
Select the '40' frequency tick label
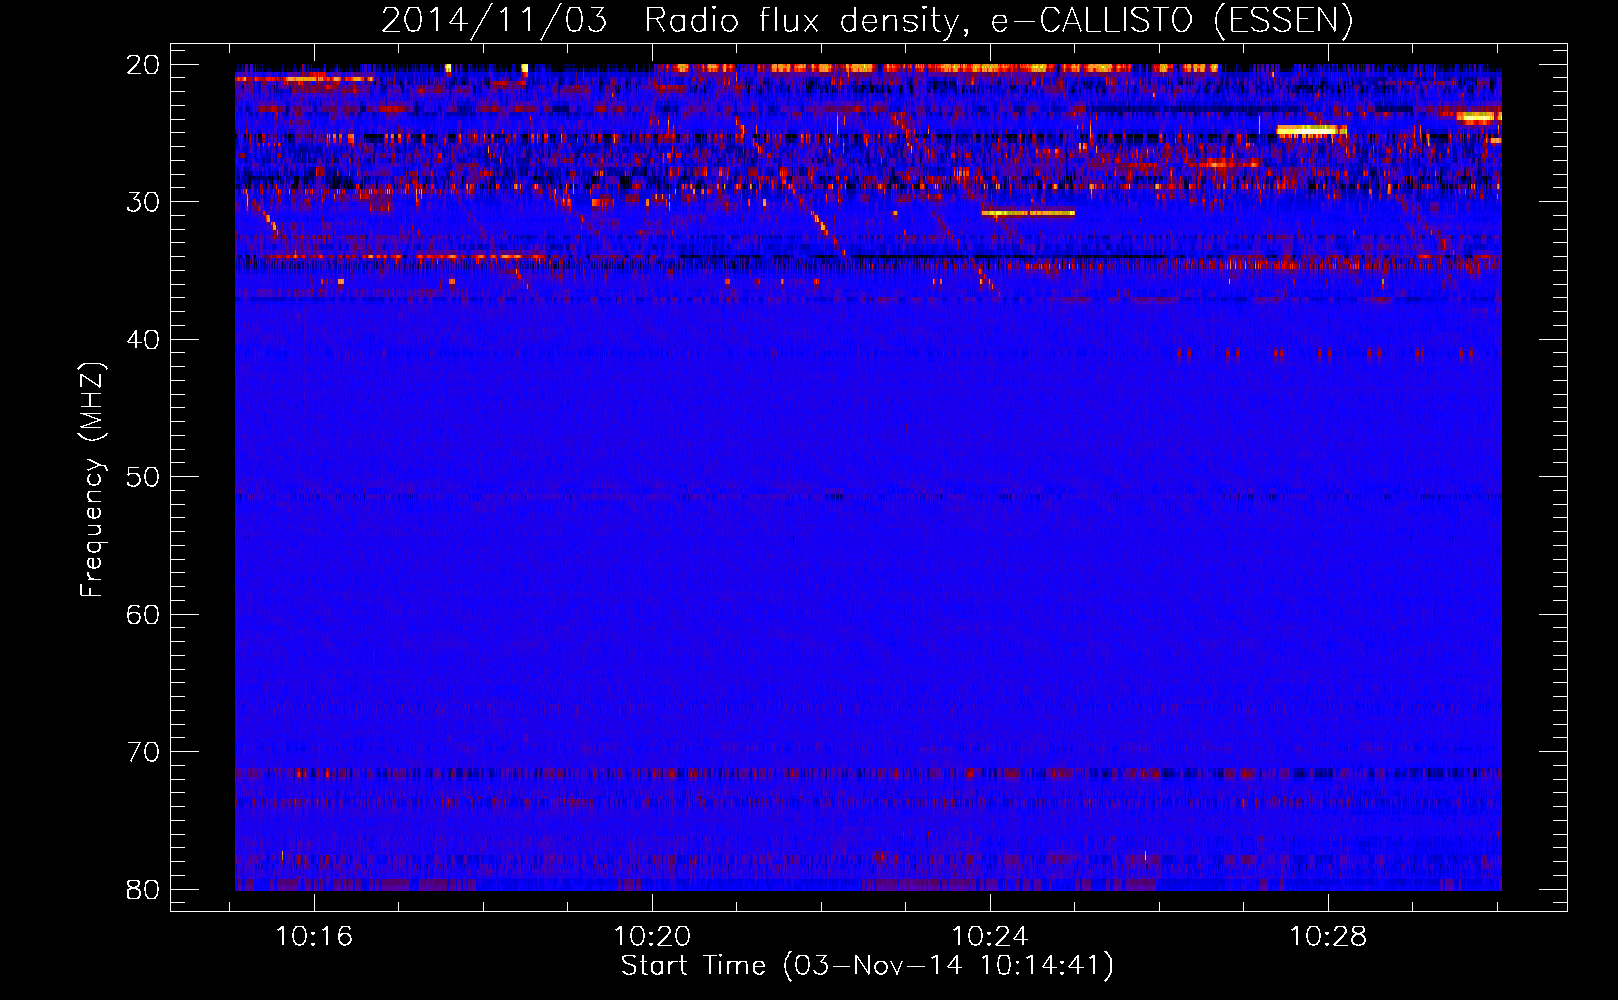[x=143, y=340]
